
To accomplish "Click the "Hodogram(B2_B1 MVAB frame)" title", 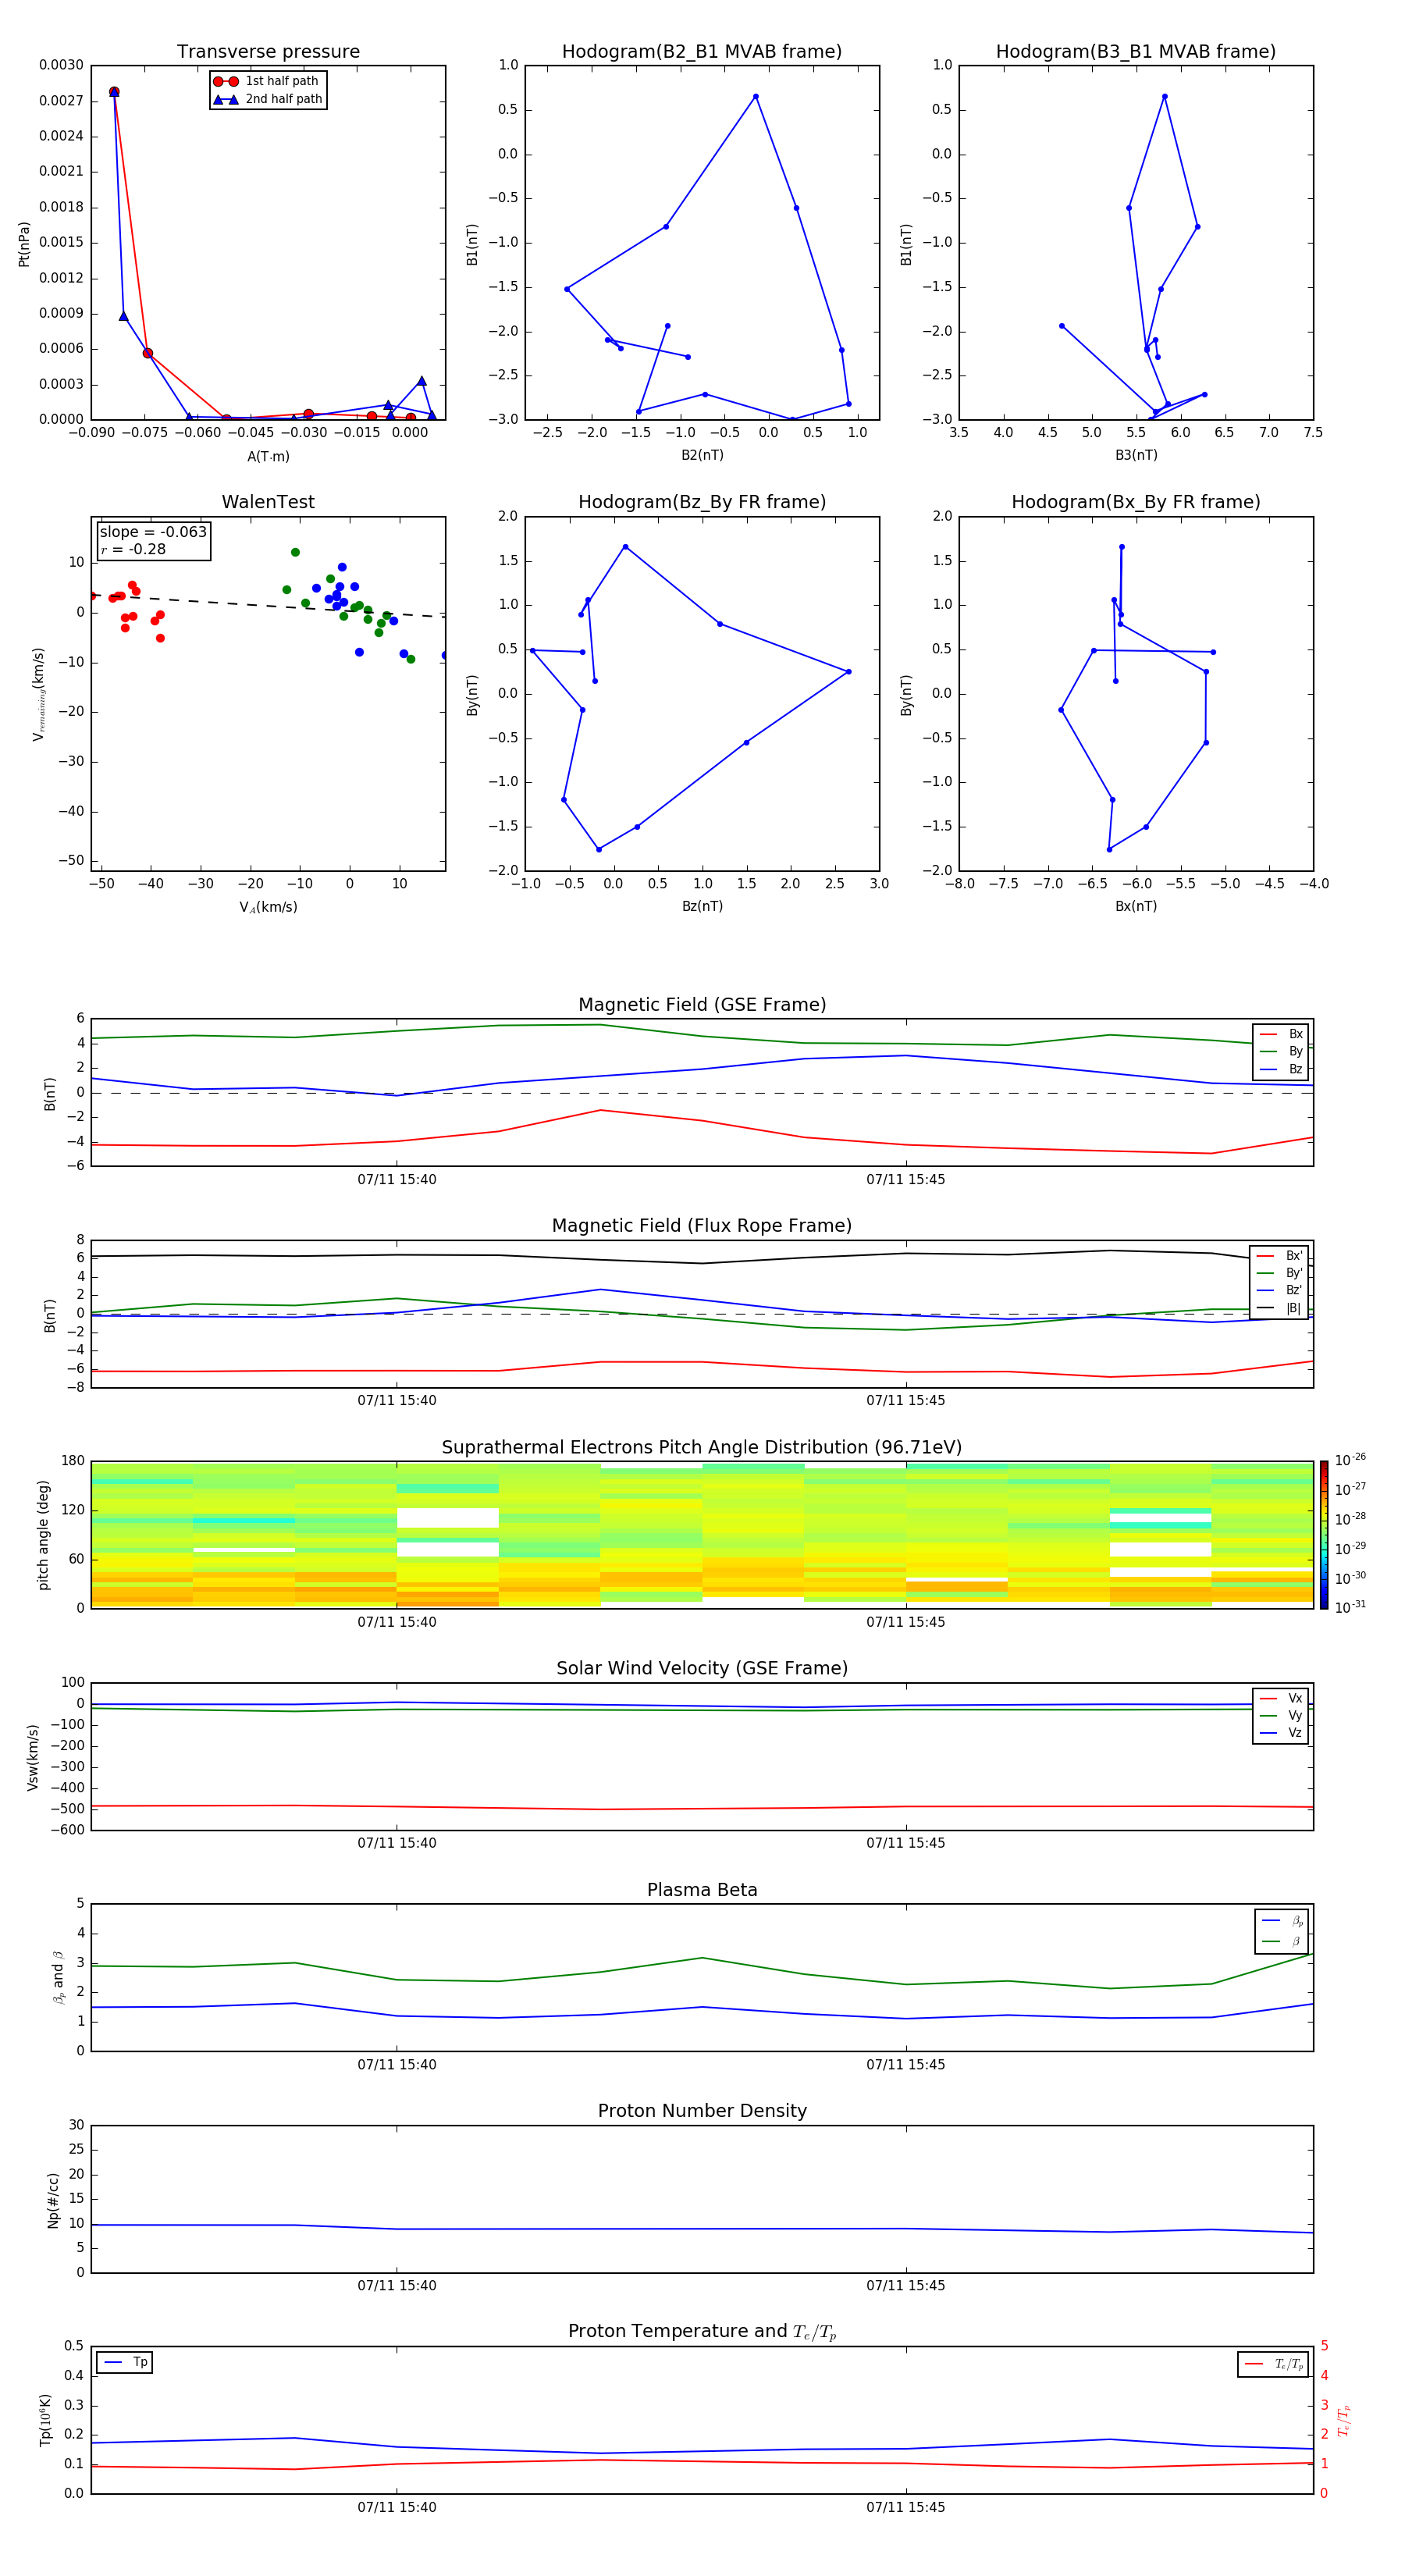I will coord(702,52).
